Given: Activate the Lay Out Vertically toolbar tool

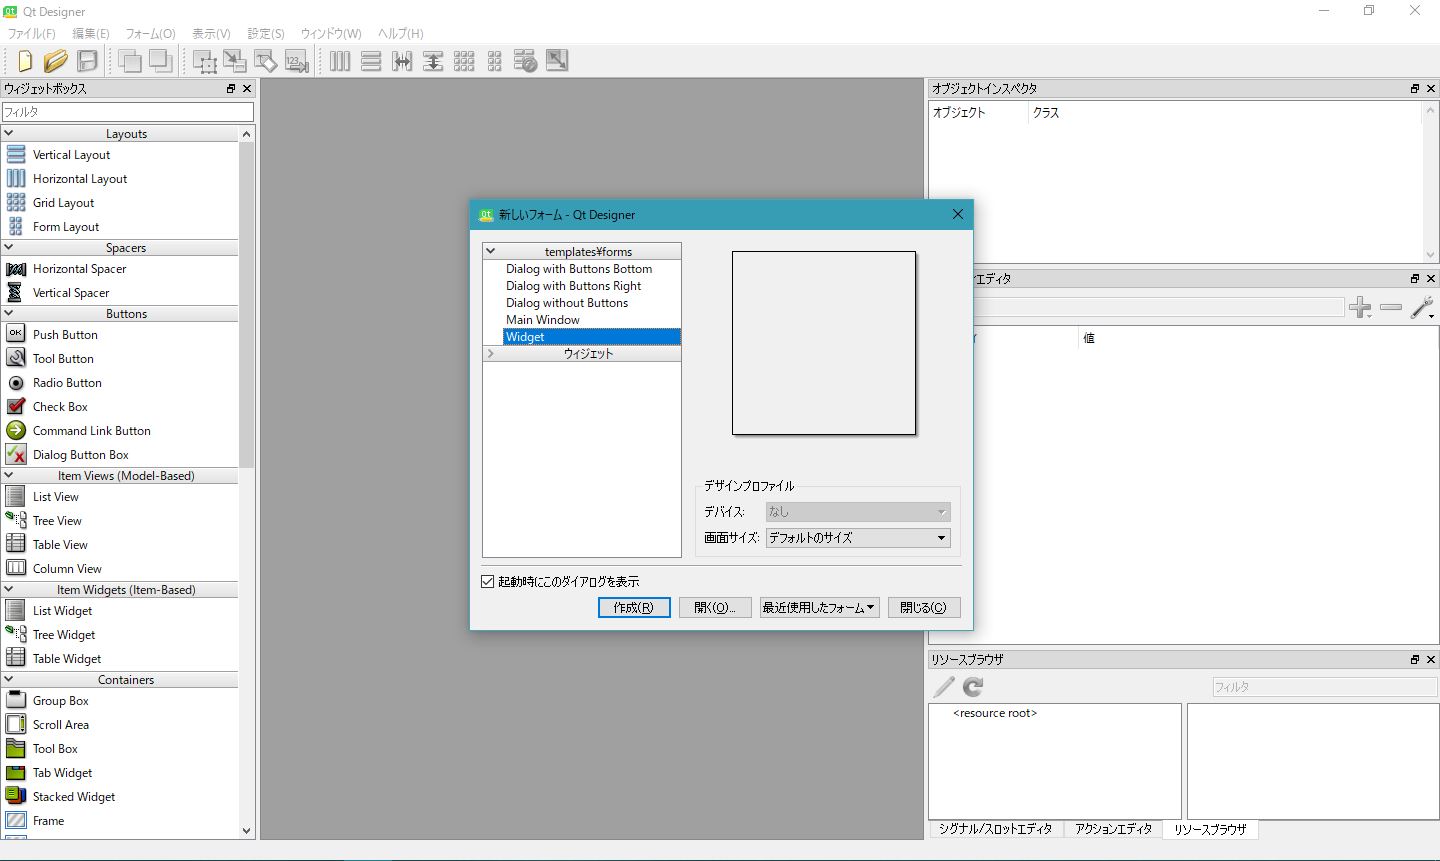Looking at the screenshot, I should click(x=371, y=61).
